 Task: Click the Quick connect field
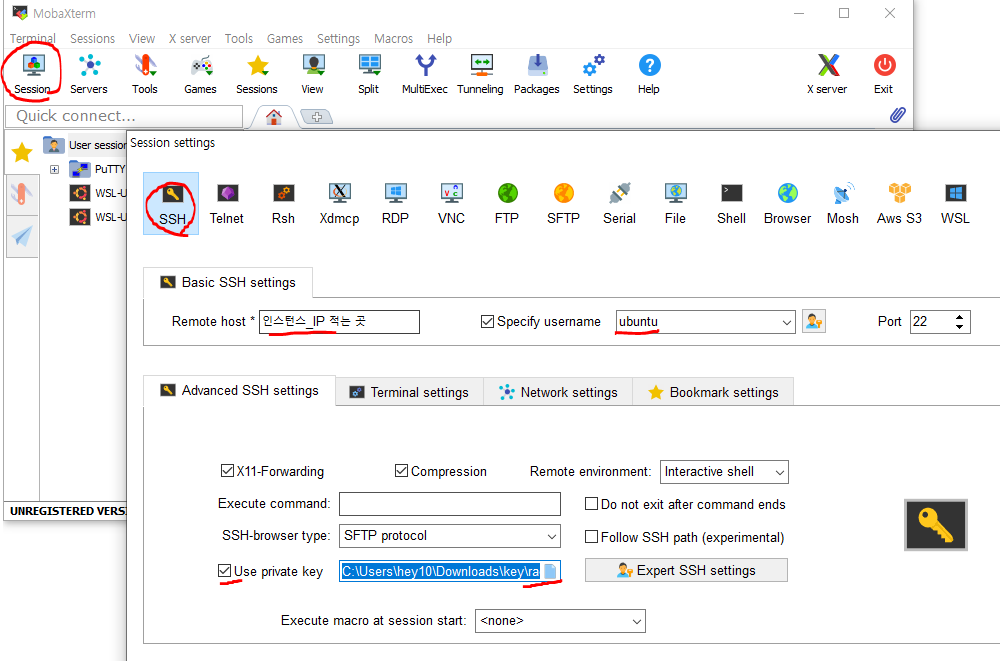124,116
